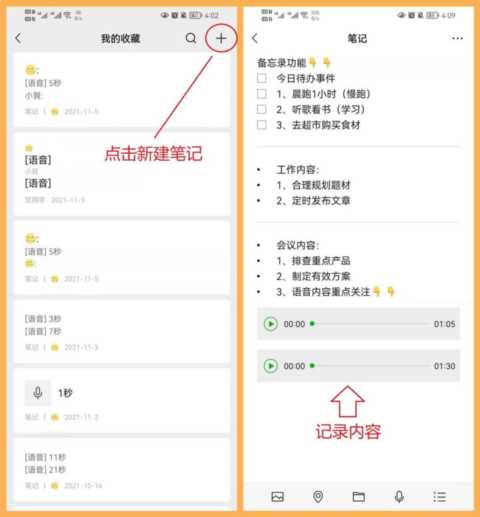This screenshot has width=480, height=517.
Task: Mark 去超市购买食材 as done
Action: point(262,125)
